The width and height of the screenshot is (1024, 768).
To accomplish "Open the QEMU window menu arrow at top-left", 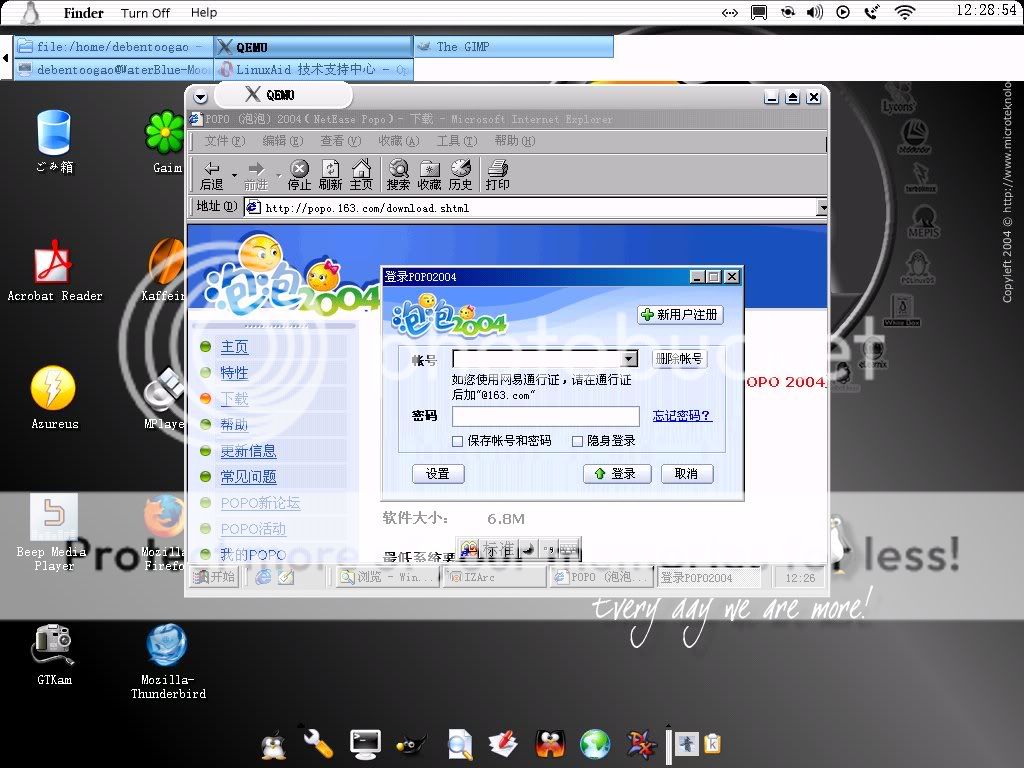I will pyautogui.click(x=200, y=97).
